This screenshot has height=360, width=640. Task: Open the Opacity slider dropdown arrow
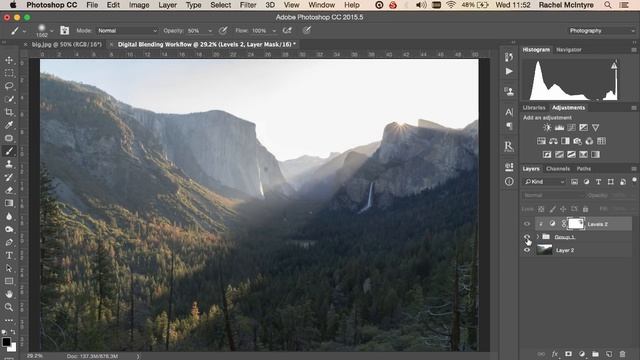210,31
